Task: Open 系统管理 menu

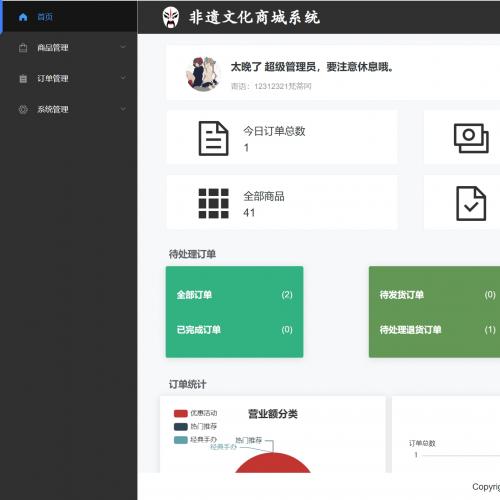Action: pyautogui.click(x=68, y=109)
